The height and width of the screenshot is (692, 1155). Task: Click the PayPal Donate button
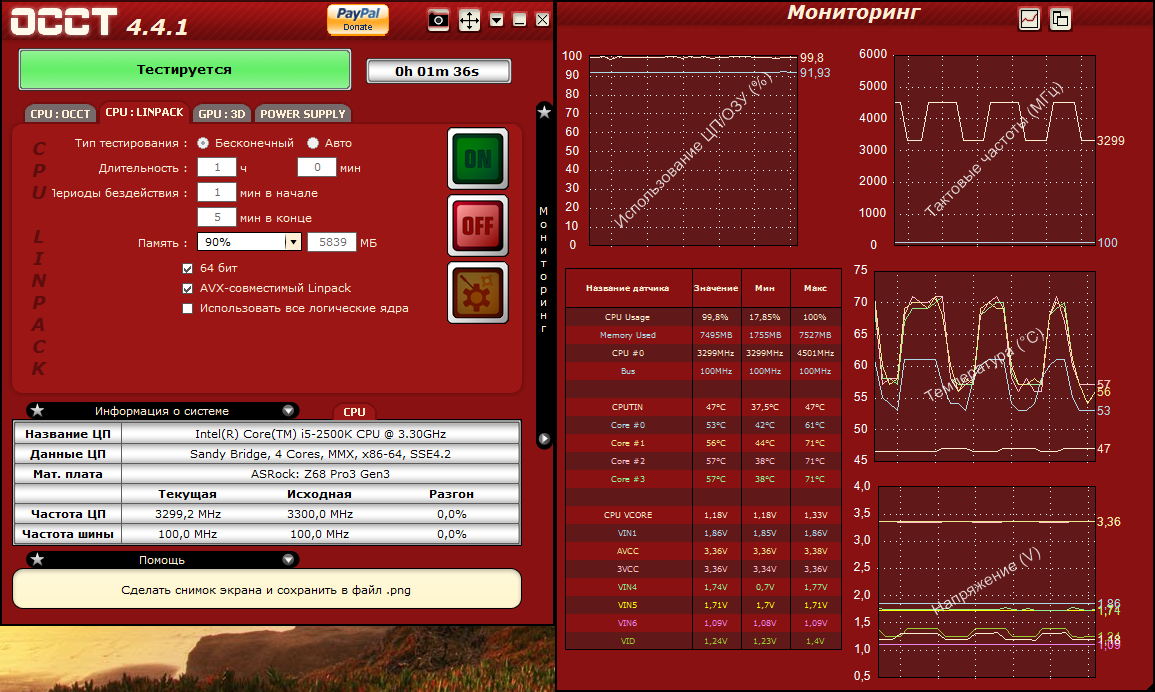357,19
